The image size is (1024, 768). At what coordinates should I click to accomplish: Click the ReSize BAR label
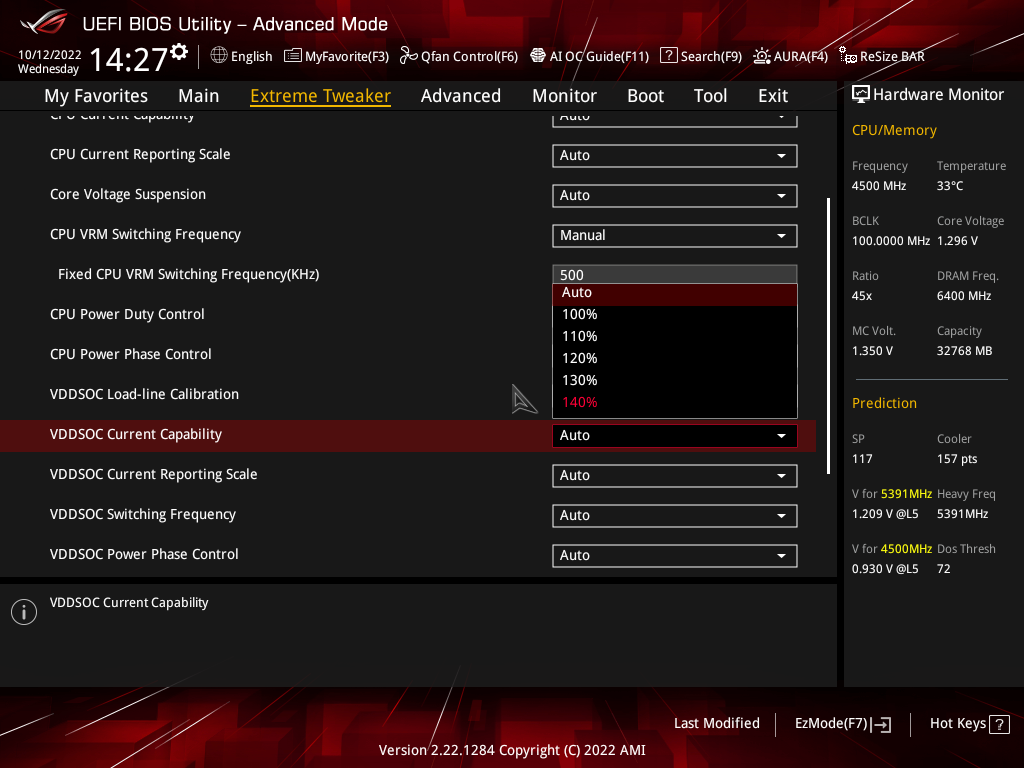(x=892, y=57)
